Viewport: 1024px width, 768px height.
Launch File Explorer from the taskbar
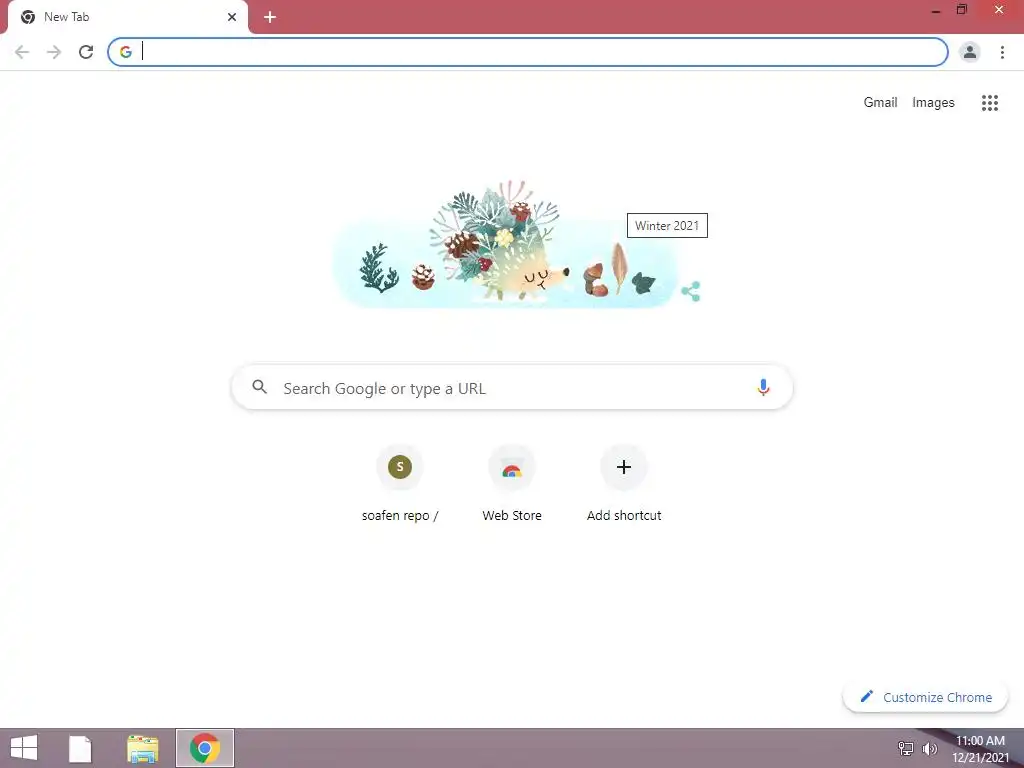point(142,749)
